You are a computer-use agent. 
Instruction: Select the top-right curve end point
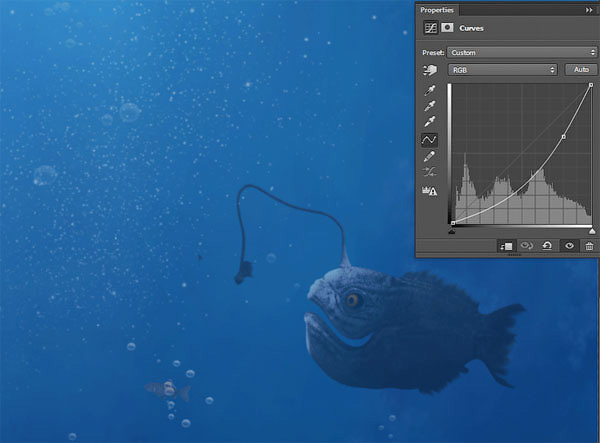tap(591, 85)
